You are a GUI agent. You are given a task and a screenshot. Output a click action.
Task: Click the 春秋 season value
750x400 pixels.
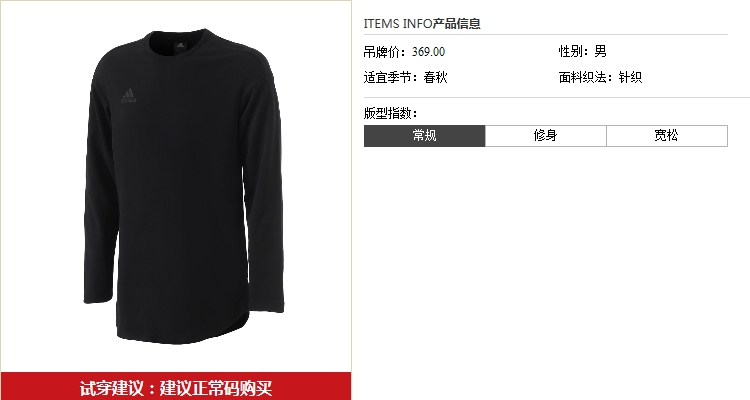(x=435, y=78)
